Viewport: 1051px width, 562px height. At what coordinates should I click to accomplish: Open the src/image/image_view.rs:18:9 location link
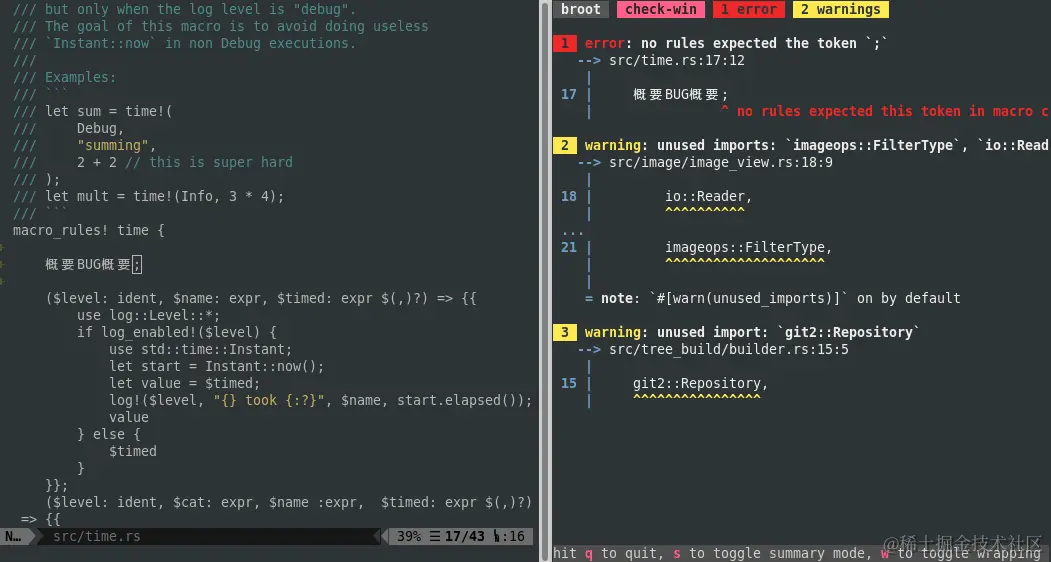(721, 162)
